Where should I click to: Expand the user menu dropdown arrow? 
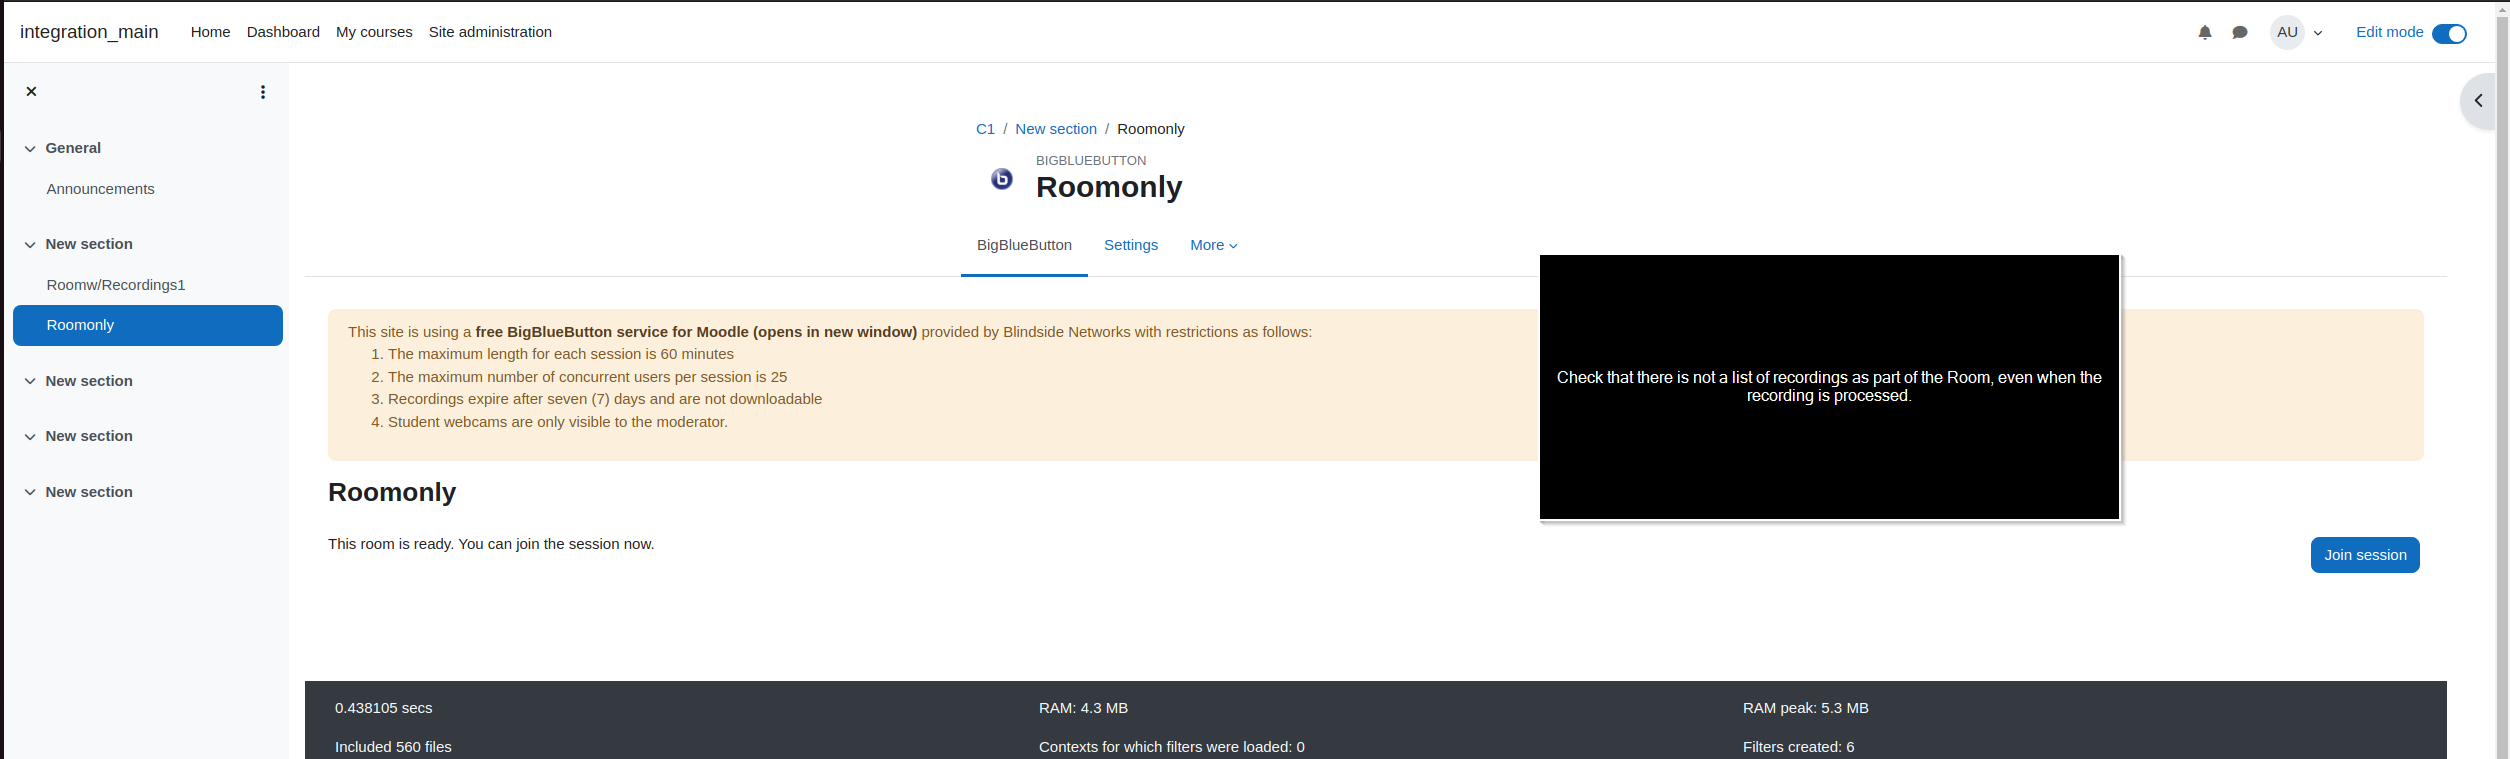(x=2318, y=33)
